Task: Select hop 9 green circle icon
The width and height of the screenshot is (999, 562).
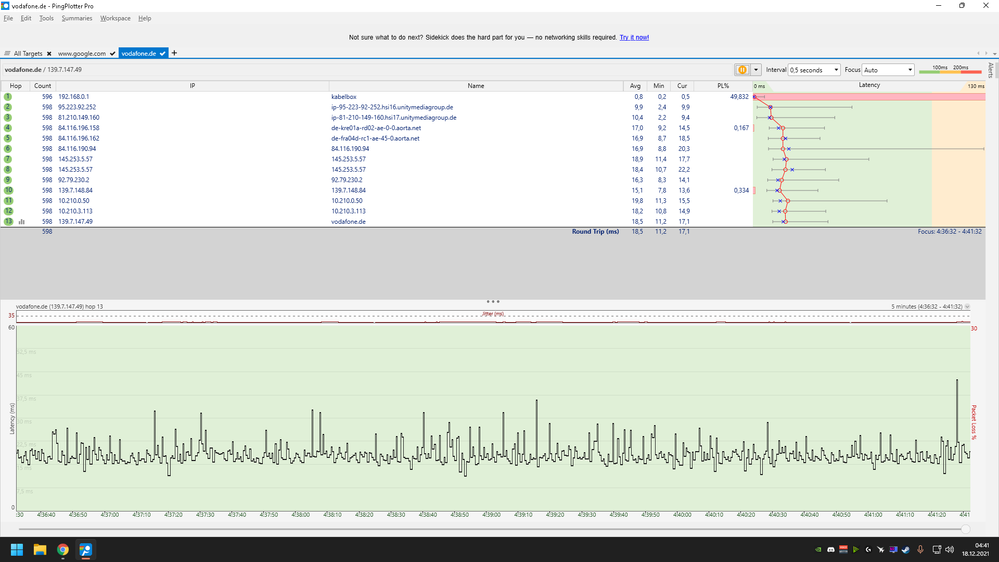Action: coord(8,180)
